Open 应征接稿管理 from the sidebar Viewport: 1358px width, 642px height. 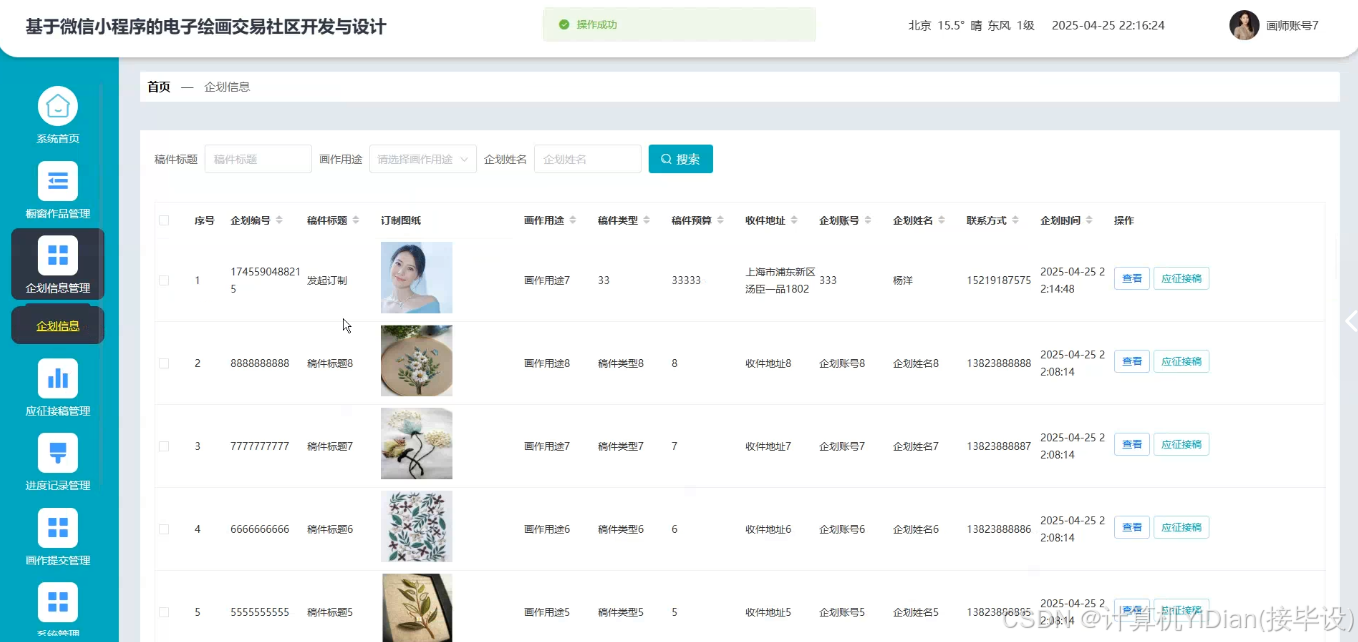coord(57,387)
